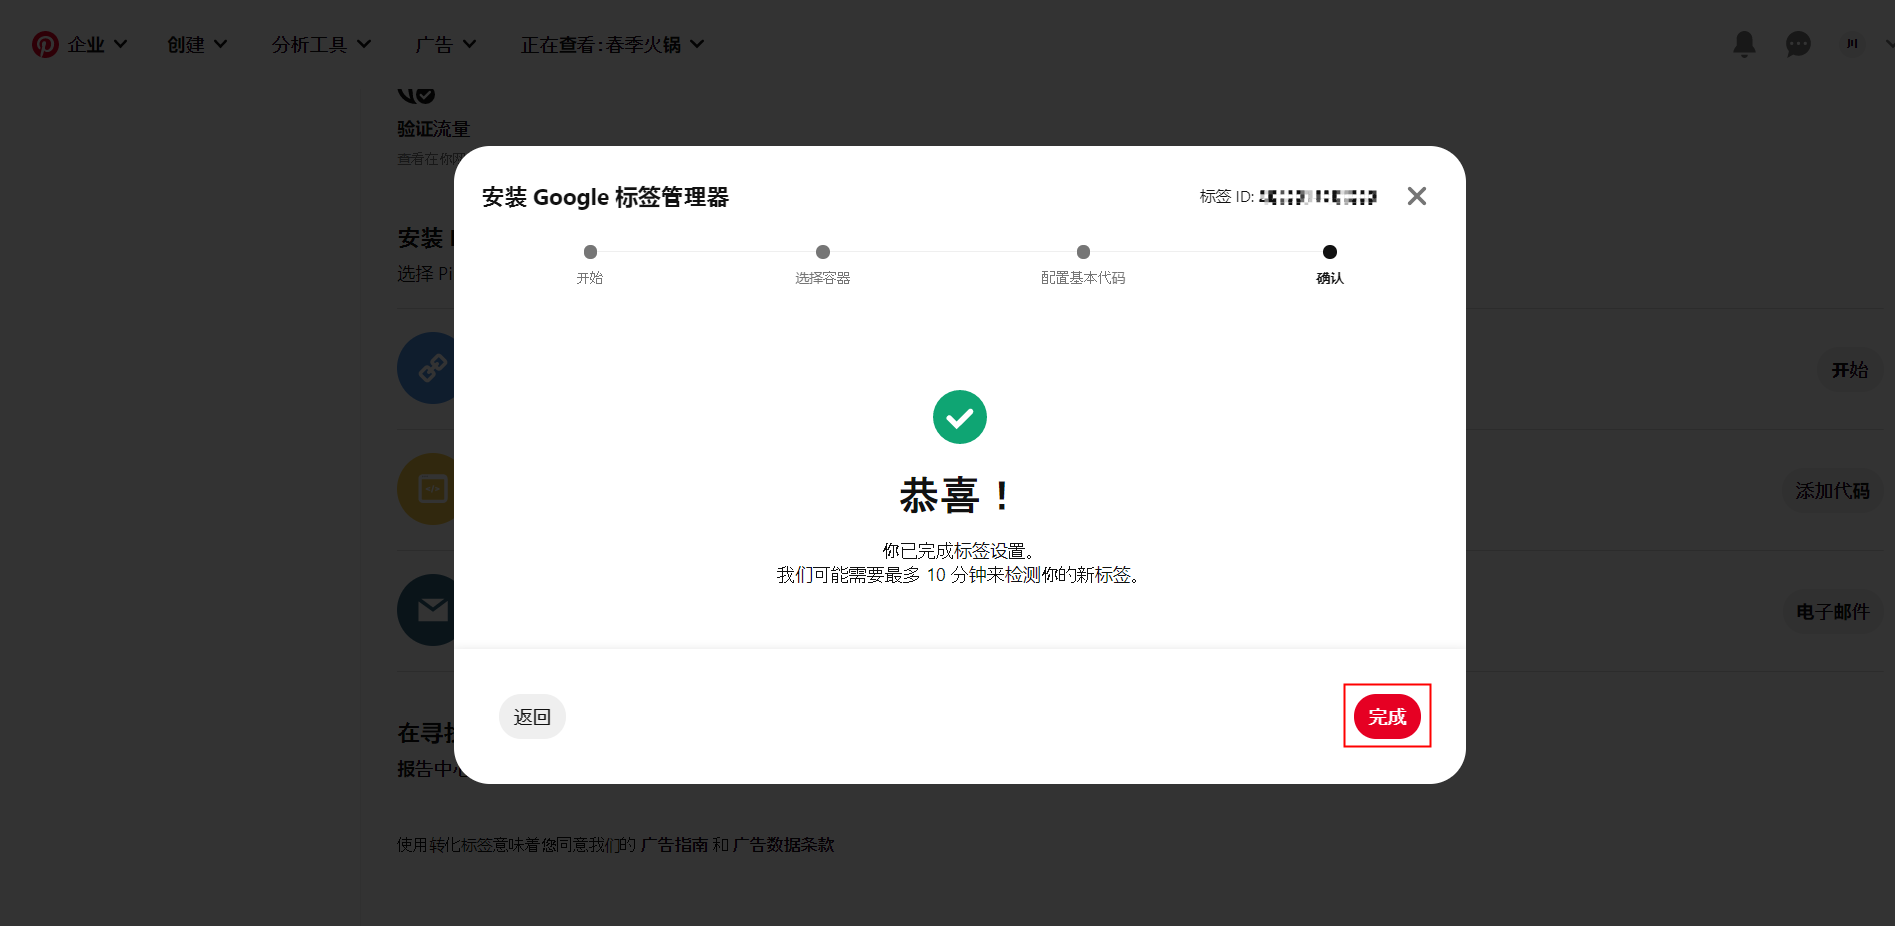Click the 安装 Google 标签管理器 title
Image resolution: width=1895 pixels, height=926 pixels.
pyautogui.click(x=605, y=197)
